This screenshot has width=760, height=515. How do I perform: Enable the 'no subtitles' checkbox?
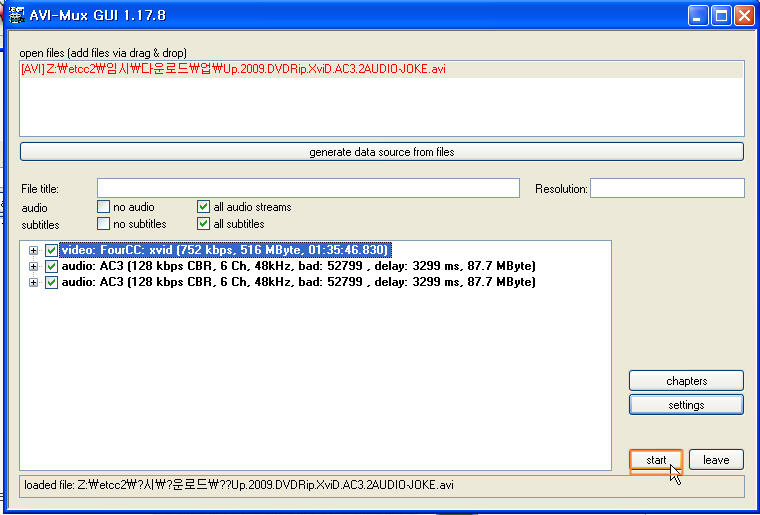coord(103,224)
